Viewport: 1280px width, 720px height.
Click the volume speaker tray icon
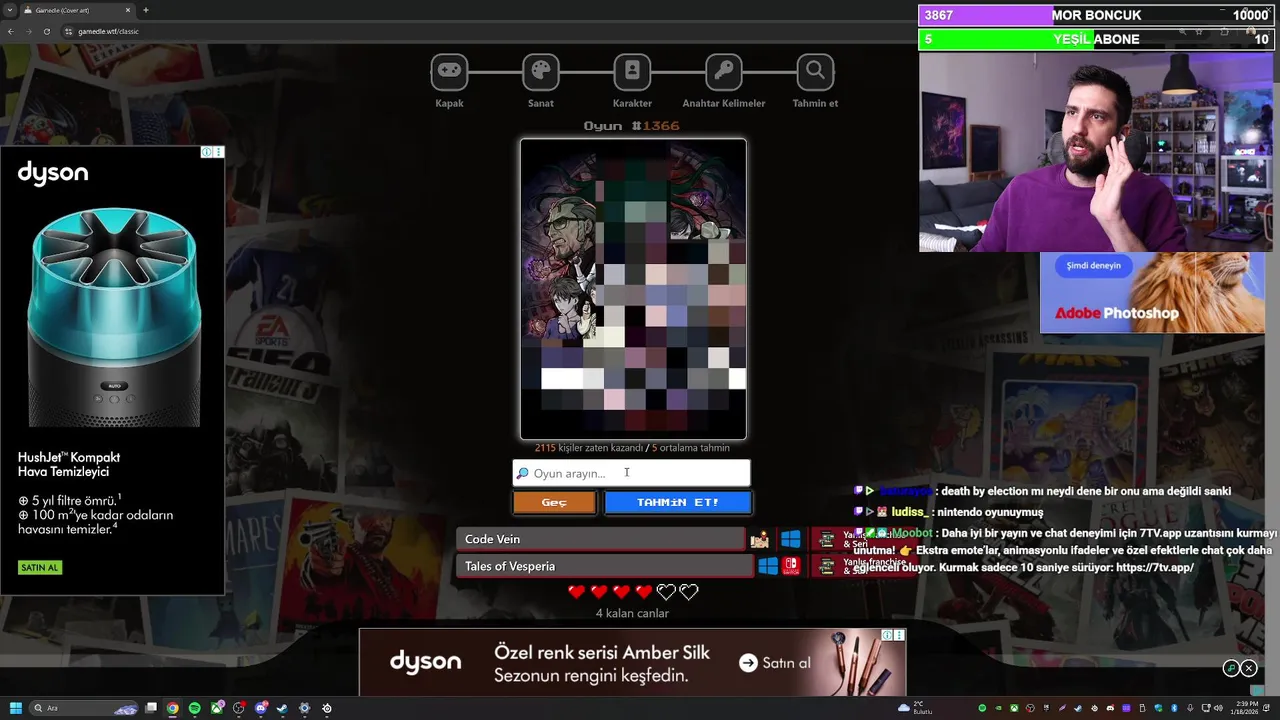pos(1218,708)
